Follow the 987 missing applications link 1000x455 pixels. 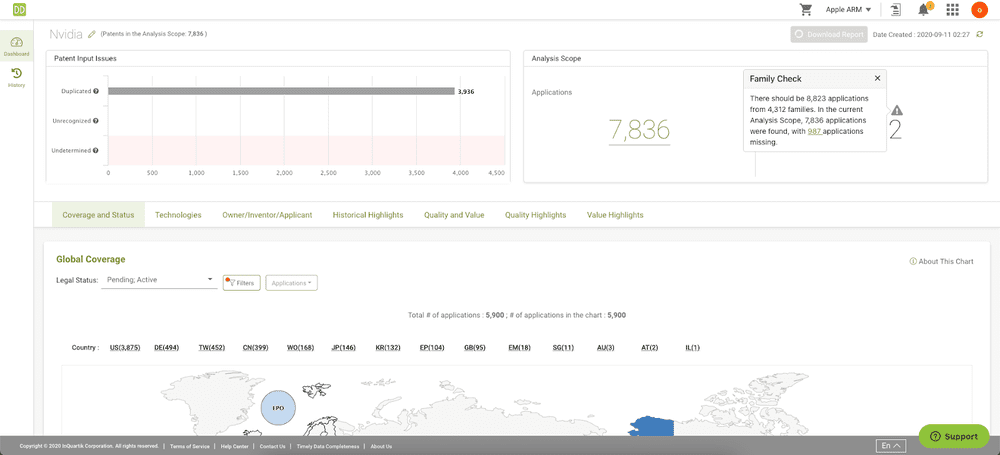(x=814, y=131)
